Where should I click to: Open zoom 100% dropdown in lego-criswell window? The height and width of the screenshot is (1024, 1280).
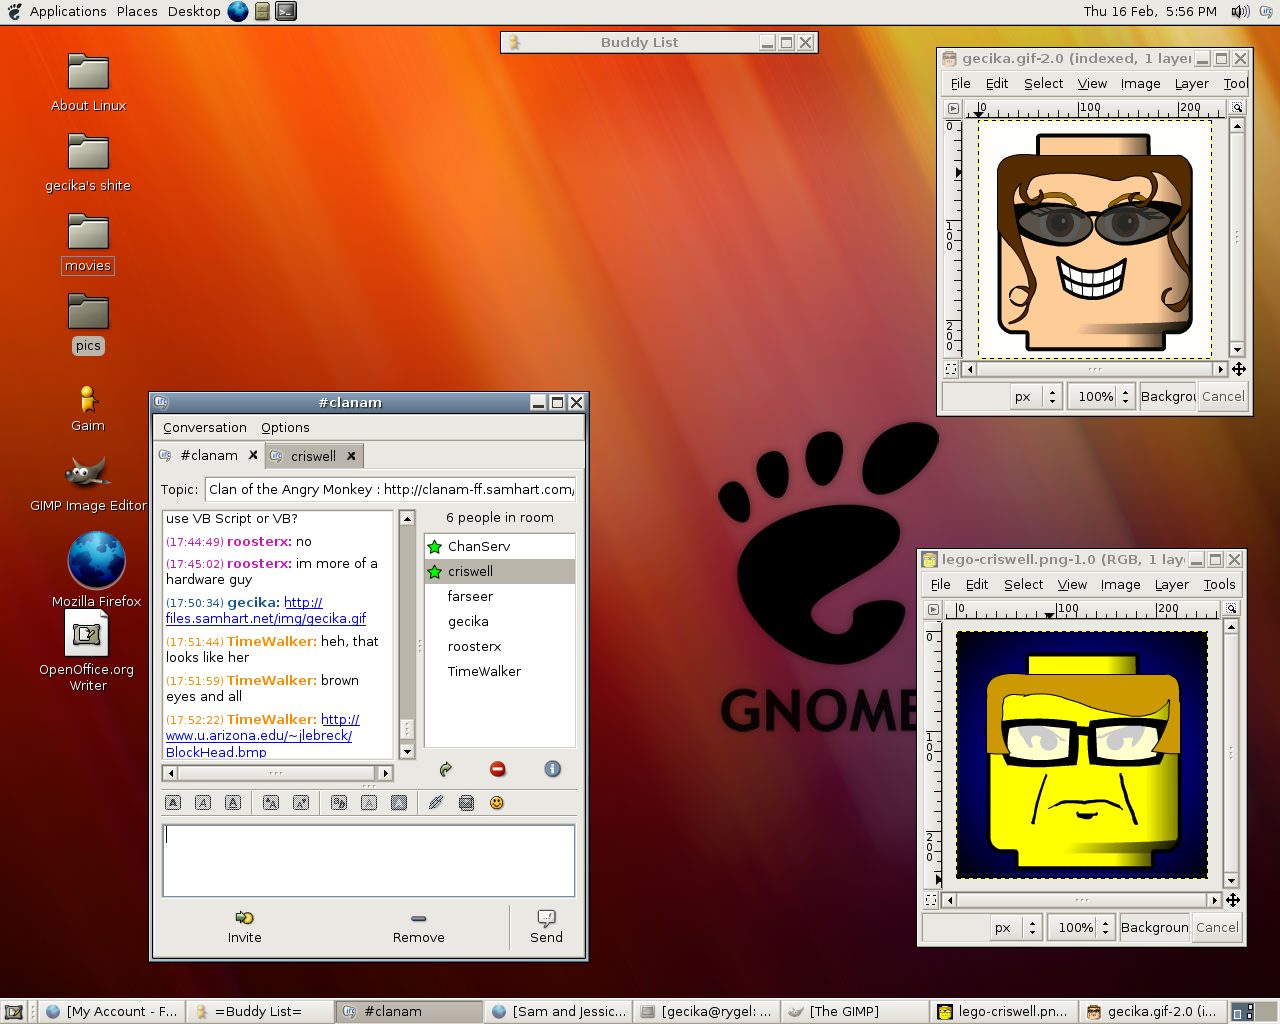coord(1083,927)
